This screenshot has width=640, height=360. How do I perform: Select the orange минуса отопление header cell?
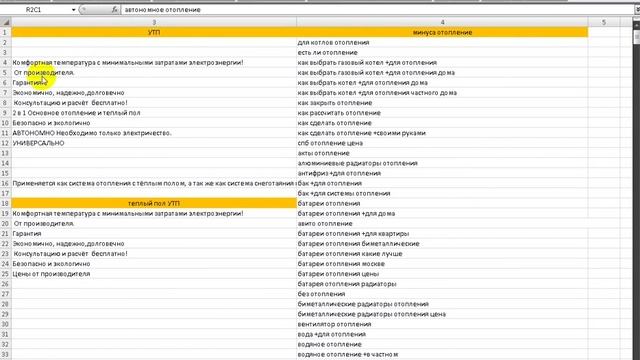click(x=442, y=32)
